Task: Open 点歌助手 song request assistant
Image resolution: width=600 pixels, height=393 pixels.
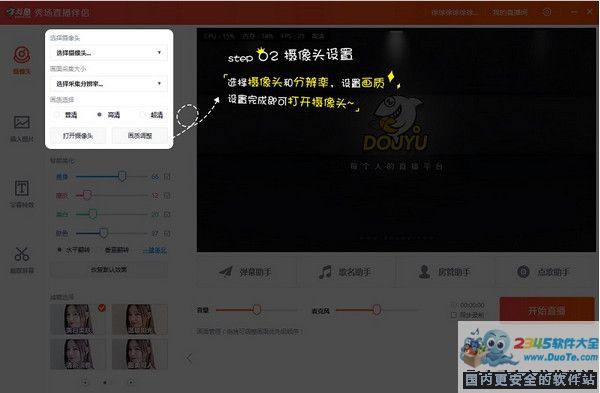Action: 544,272
